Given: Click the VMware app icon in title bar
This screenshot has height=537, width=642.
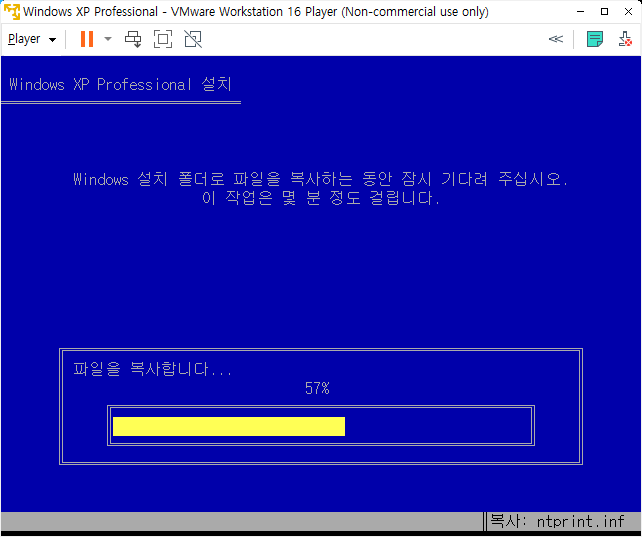Looking at the screenshot, I should click(x=11, y=11).
